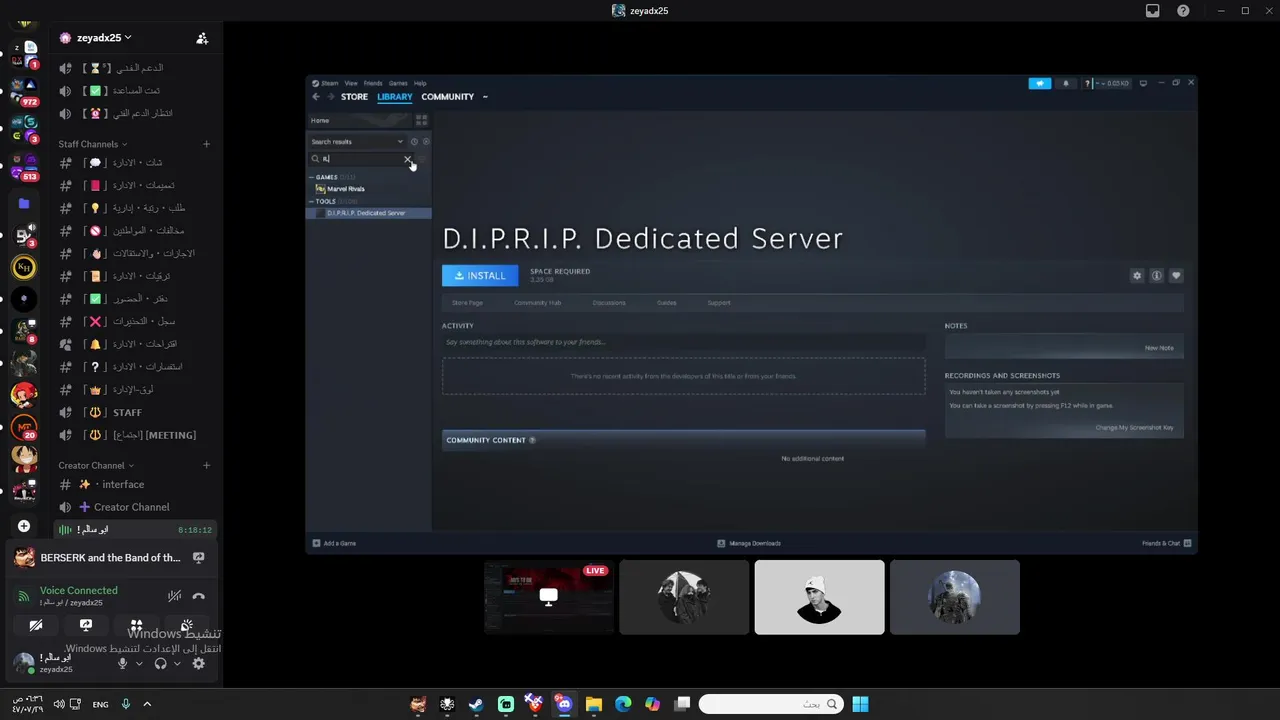Click settings gear in streamed Steam game page
1280x720 pixels.
[x=1137, y=276]
